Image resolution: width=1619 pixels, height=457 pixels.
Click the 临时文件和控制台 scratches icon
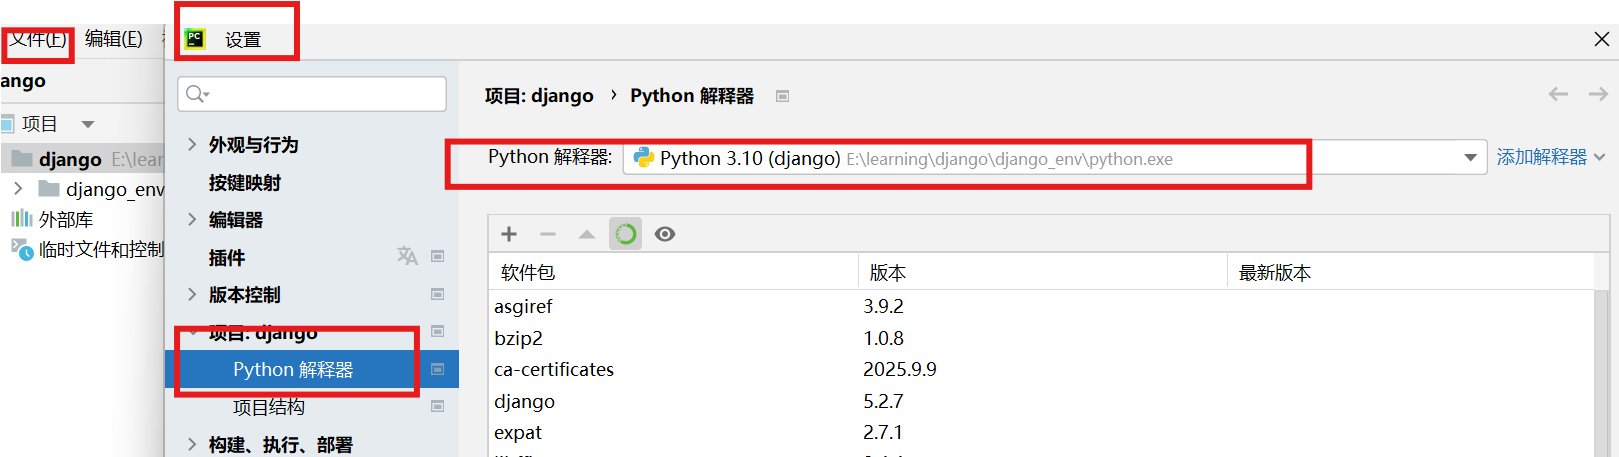pos(22,248)
